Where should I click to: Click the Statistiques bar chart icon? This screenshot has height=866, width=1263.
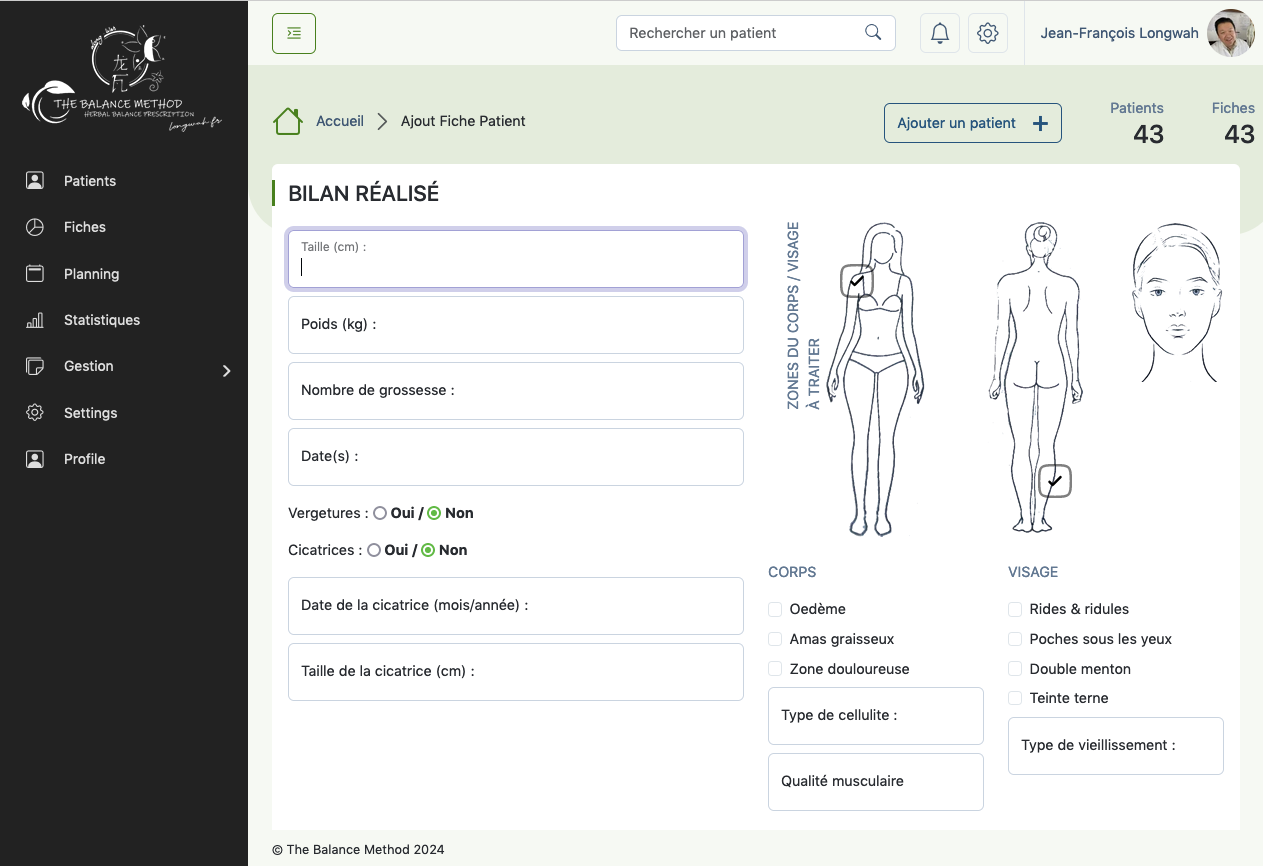35,320
